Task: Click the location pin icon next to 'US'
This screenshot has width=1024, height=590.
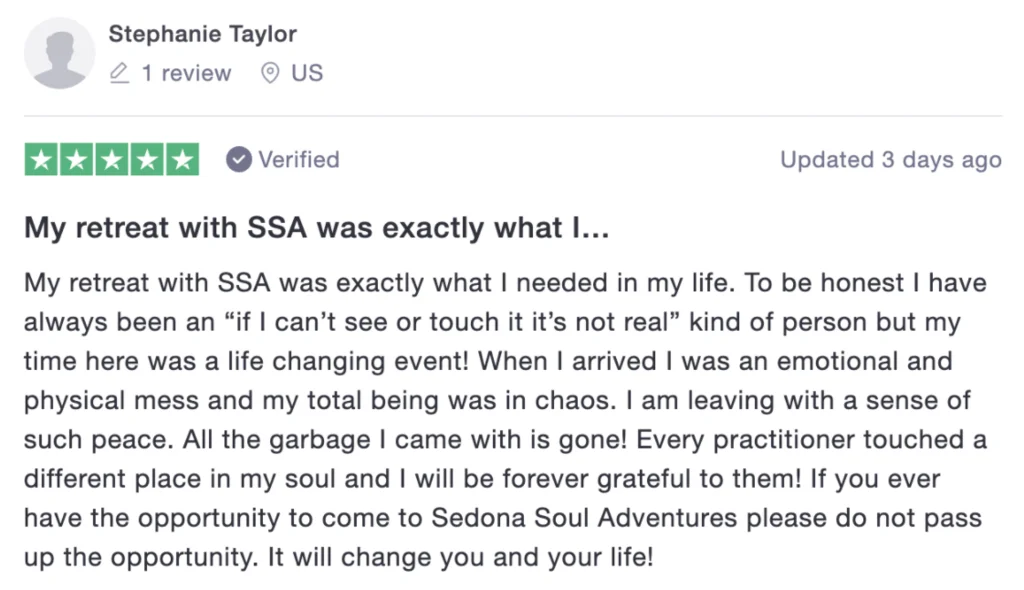Action: tap(268, 72)
